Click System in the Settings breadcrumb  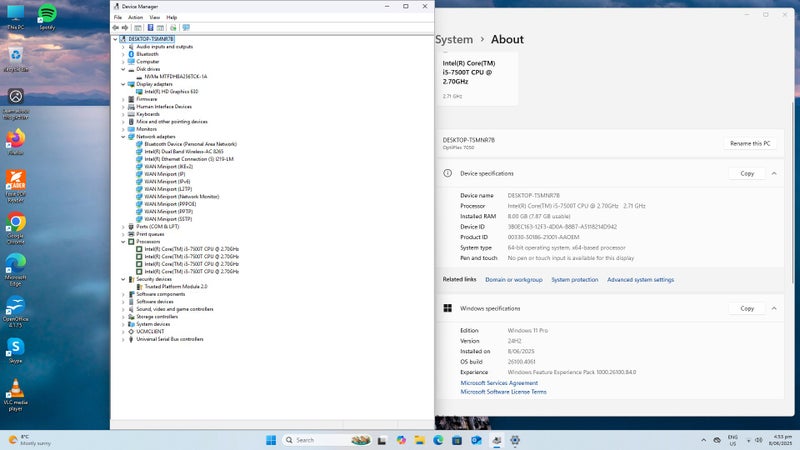[454, 39]
